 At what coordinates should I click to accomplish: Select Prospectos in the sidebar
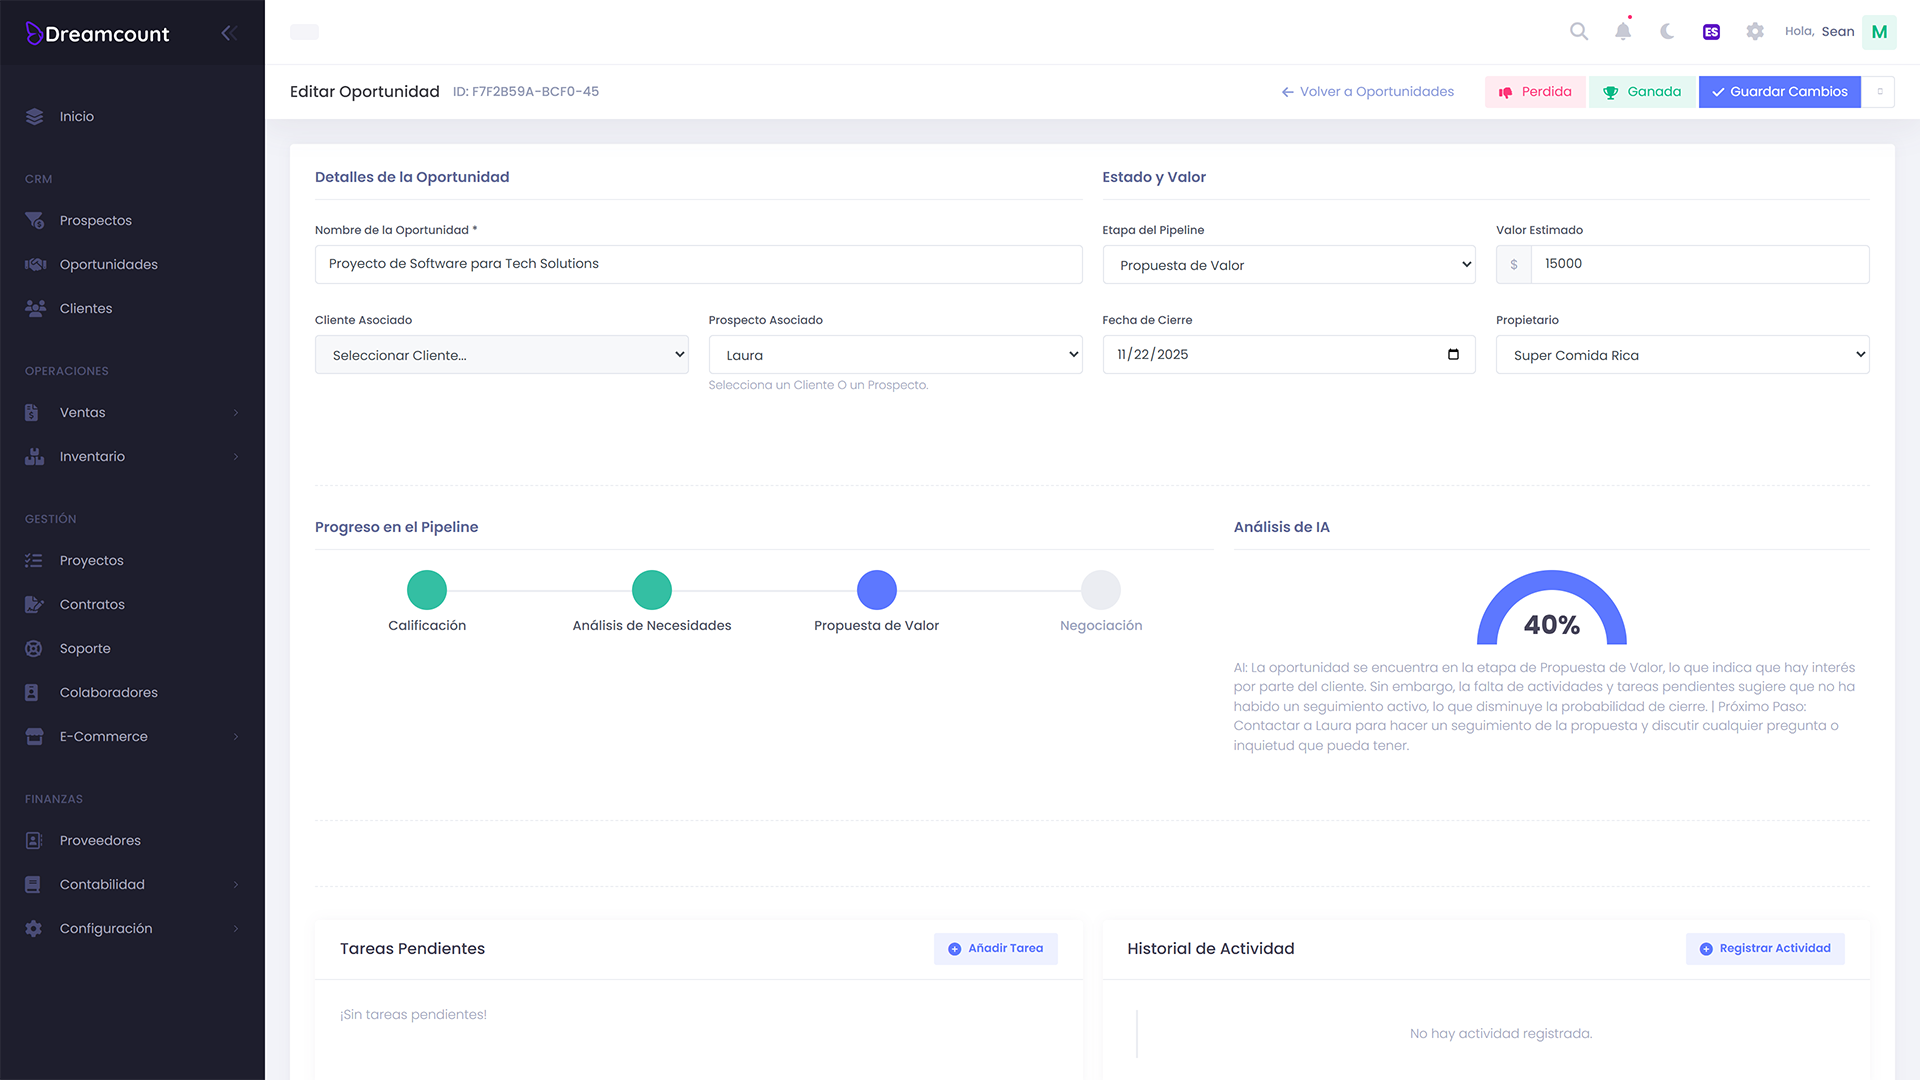(x=95, y=220)
